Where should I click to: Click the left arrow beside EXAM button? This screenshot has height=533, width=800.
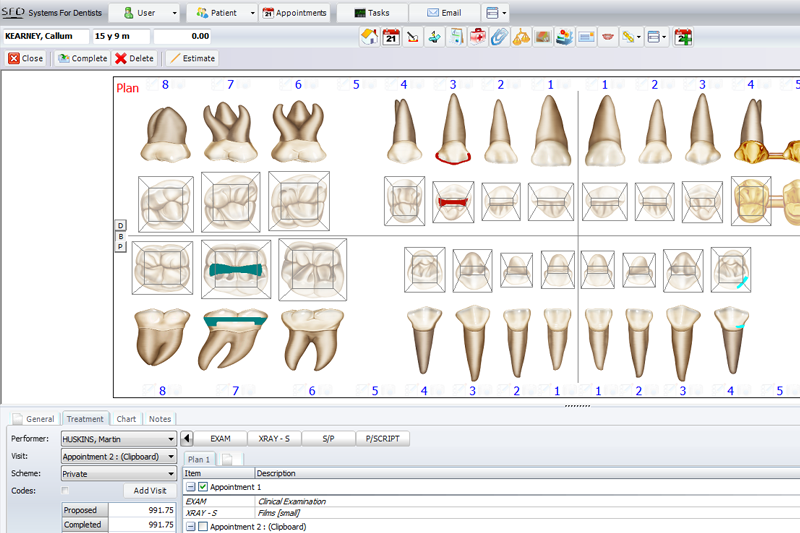[186, 438]
